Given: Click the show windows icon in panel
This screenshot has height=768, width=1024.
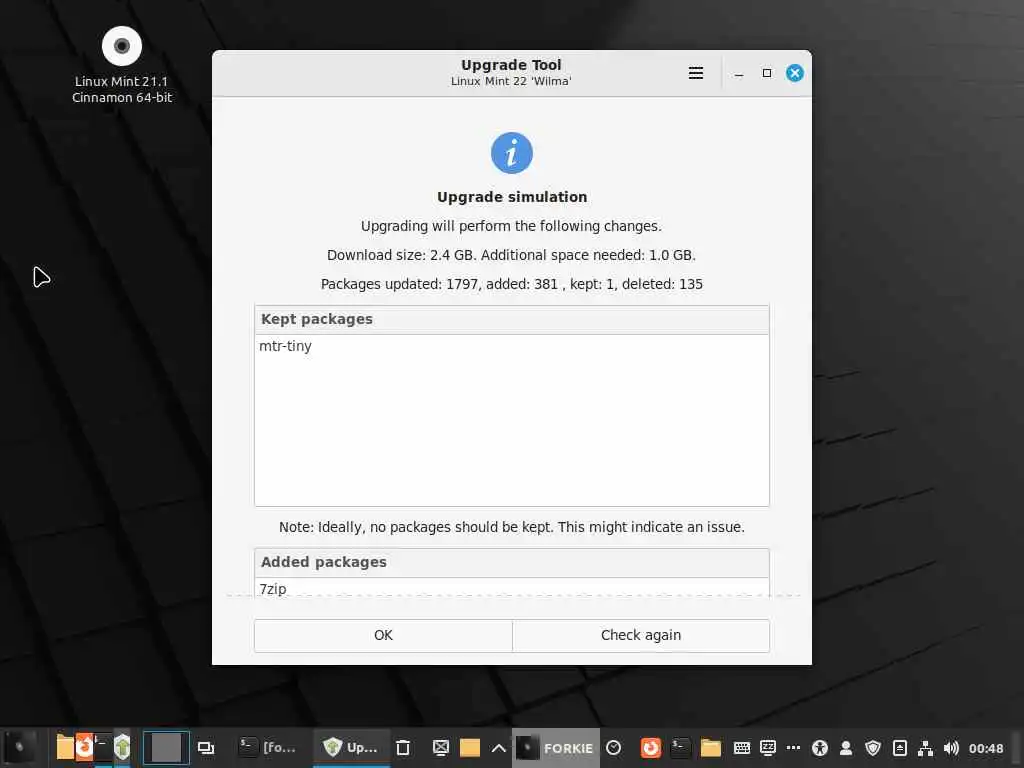Looking at the screenshot, I should click(x=206, y=748).
